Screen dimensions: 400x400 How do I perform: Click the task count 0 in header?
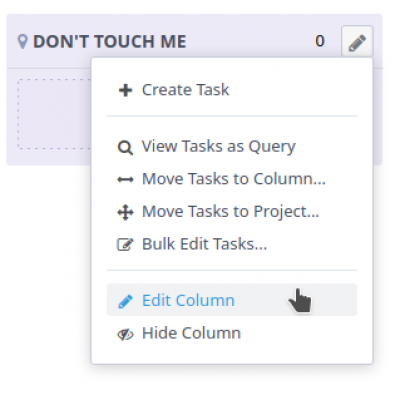(320, 41)
